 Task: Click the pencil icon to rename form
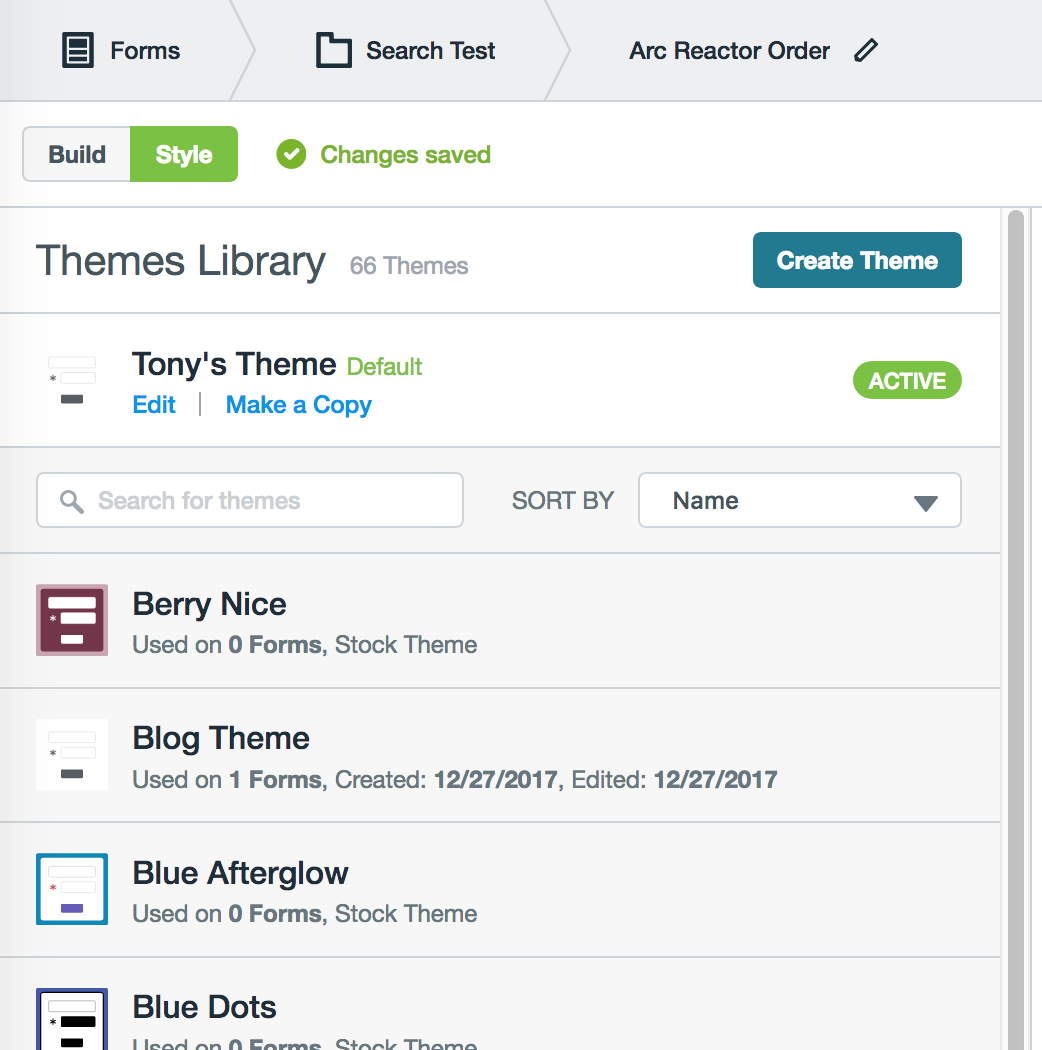[866, 50]
